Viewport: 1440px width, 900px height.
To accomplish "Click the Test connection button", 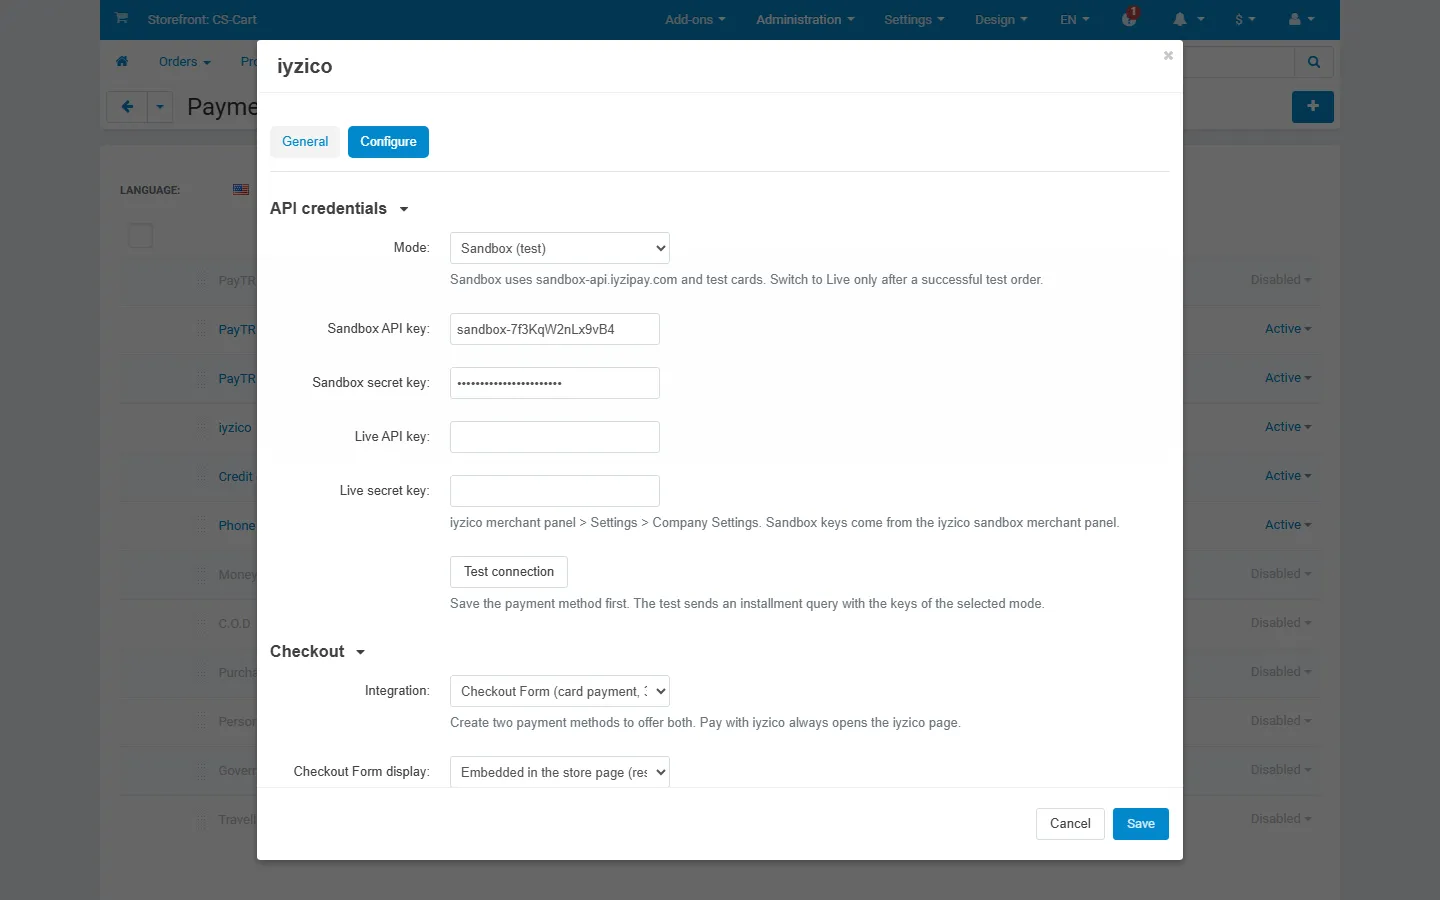I will click(x=509, y=572).
